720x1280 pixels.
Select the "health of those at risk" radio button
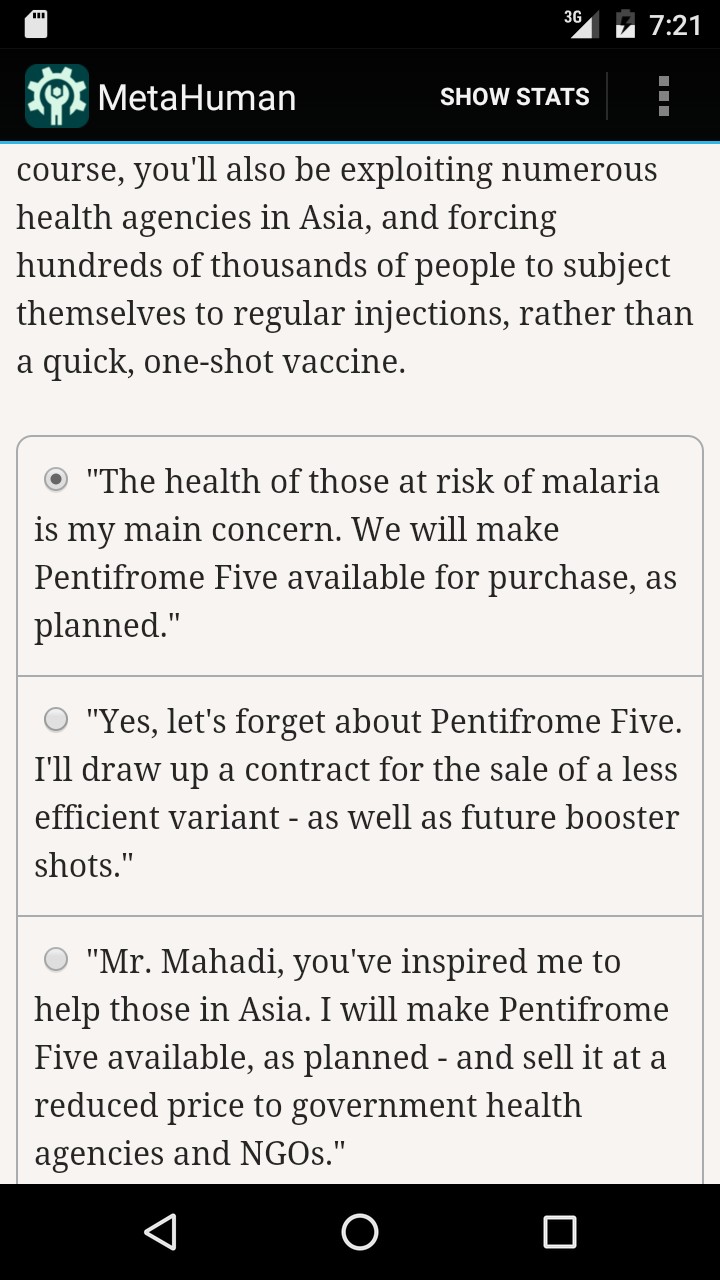tap(57, 480)
